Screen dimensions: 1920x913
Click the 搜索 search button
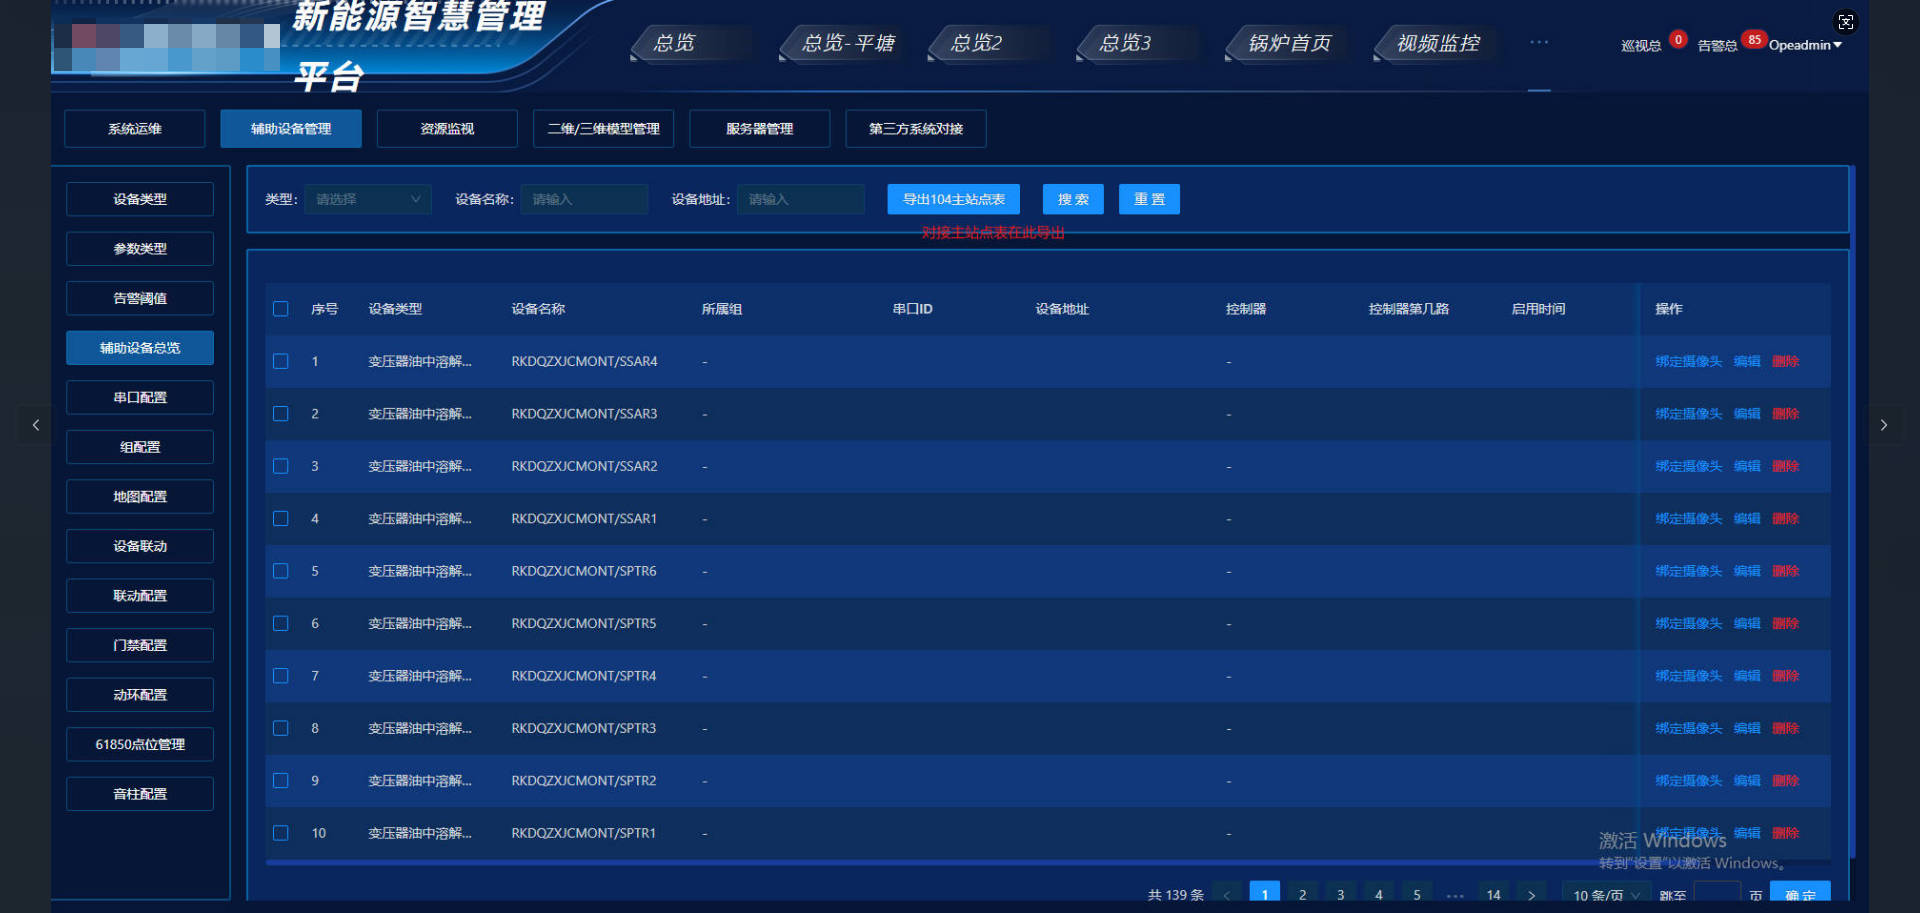pyautogui.click(x=1073, y=199)
